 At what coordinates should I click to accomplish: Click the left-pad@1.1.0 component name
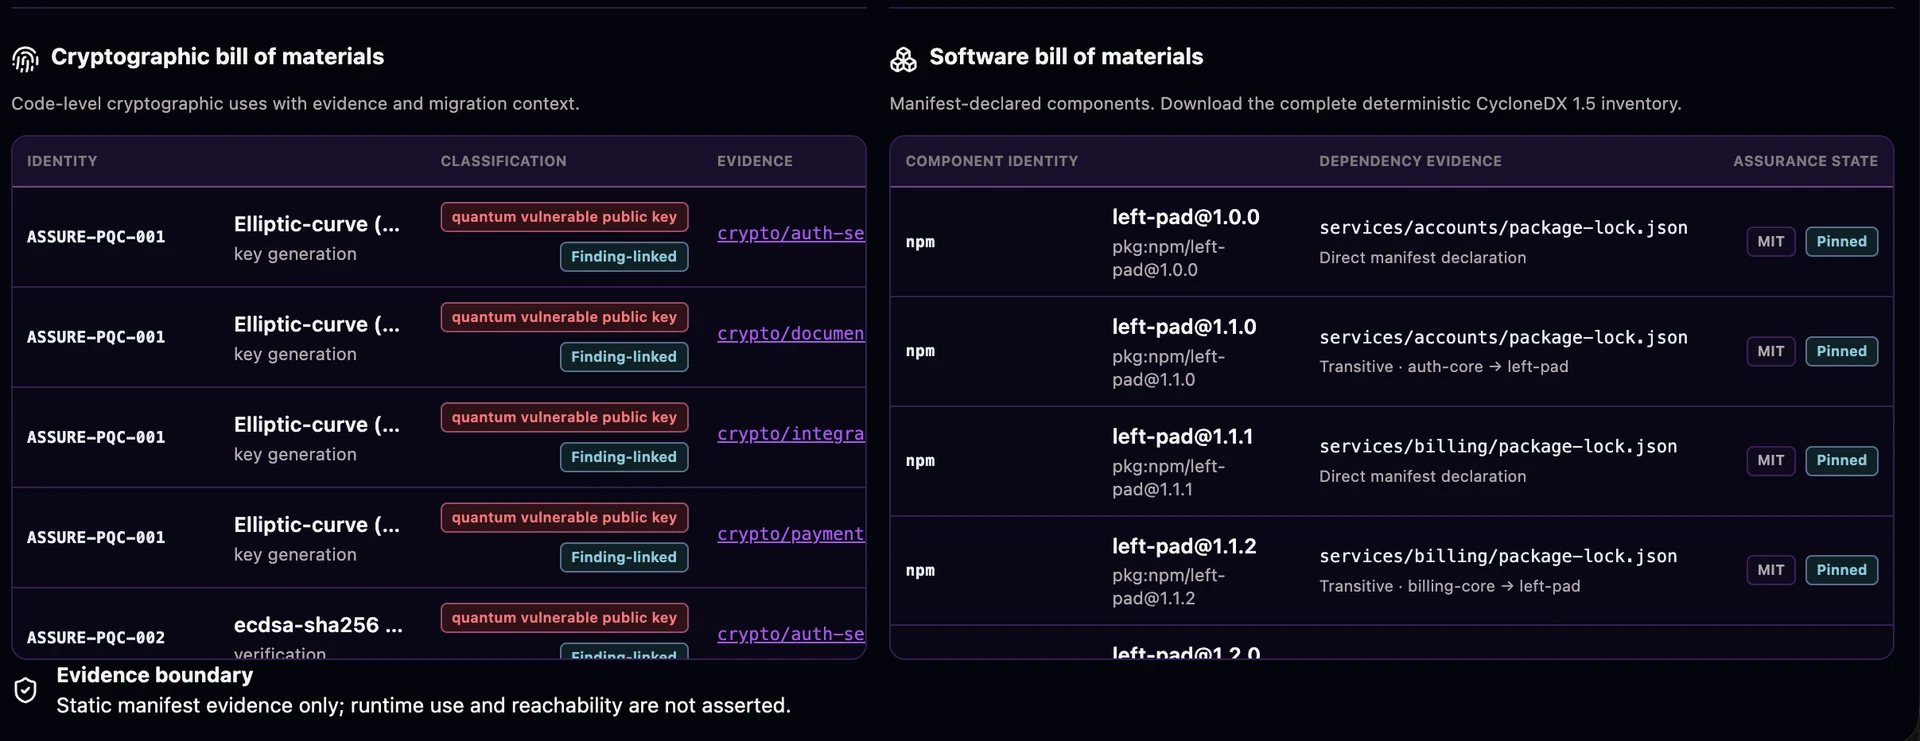coord(1184,327)
